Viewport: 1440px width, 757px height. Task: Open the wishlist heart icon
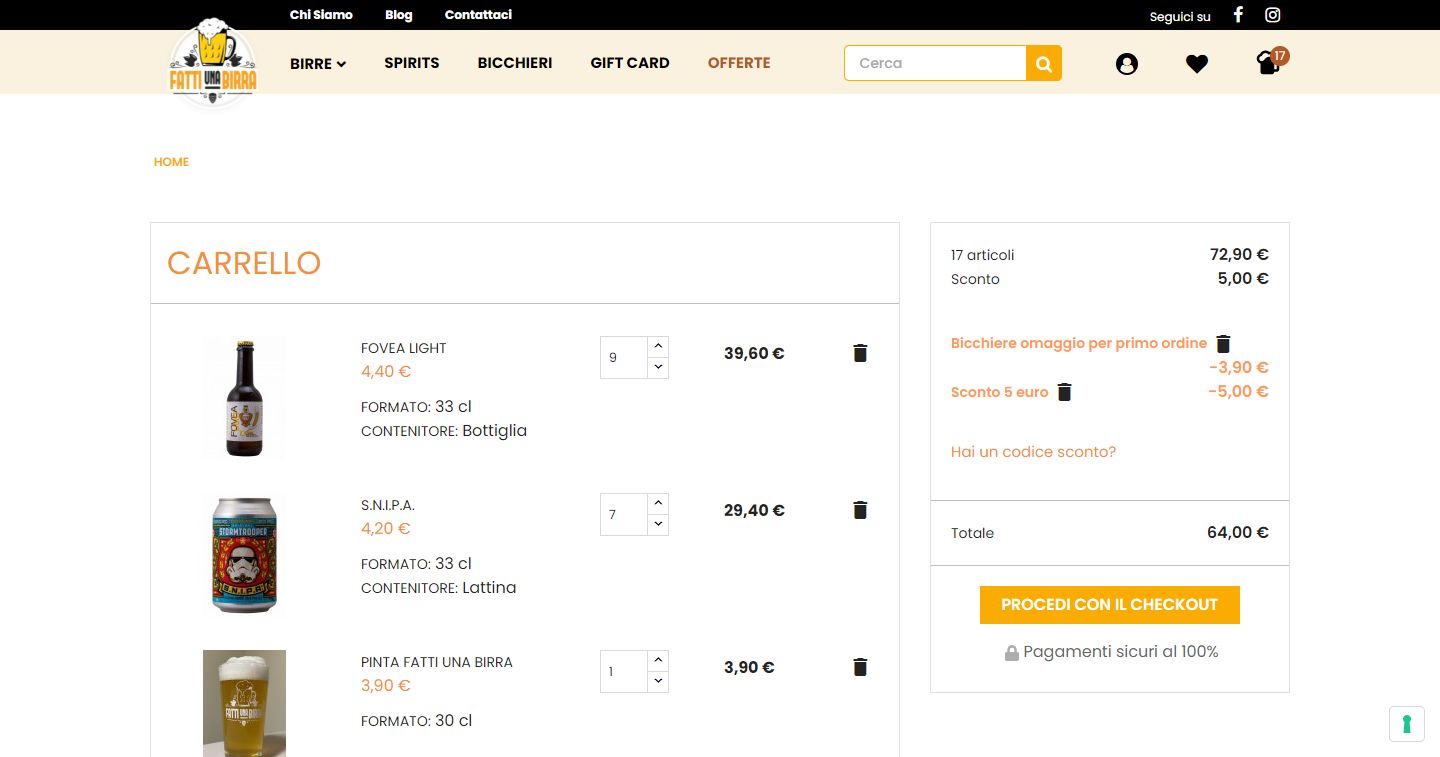(1197, 64)
